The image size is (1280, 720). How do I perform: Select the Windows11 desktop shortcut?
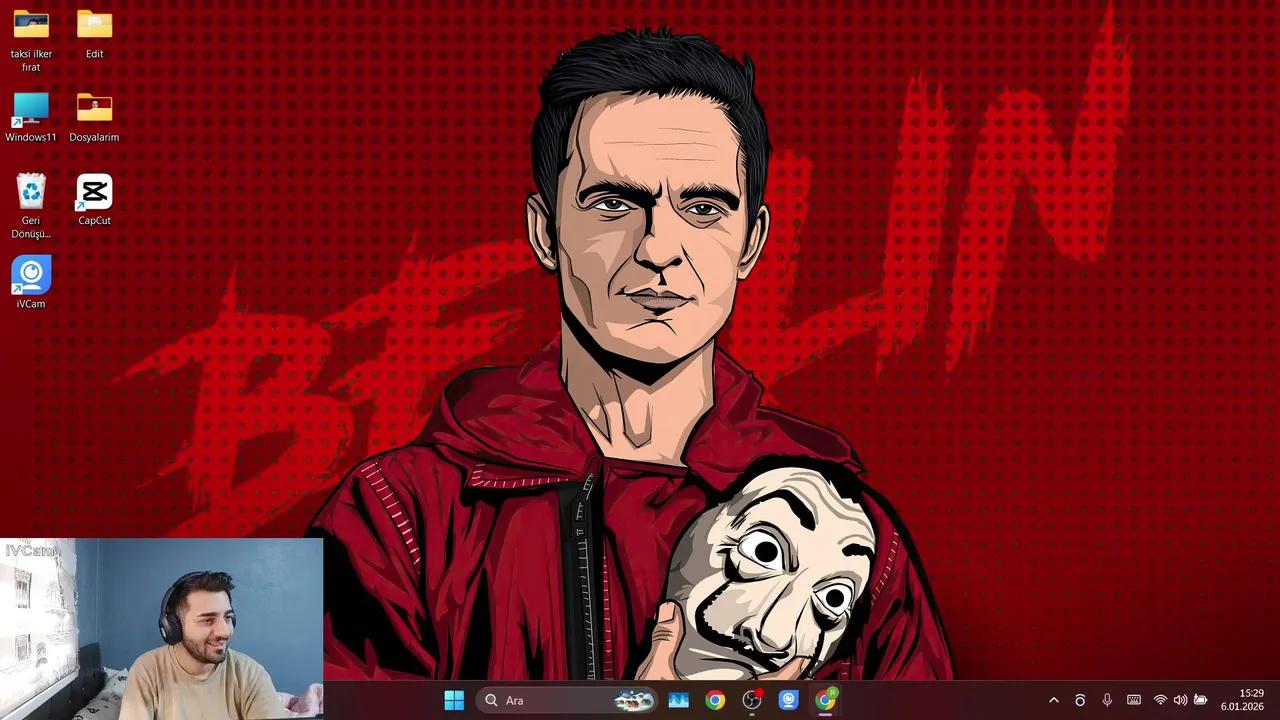[31, 118]
